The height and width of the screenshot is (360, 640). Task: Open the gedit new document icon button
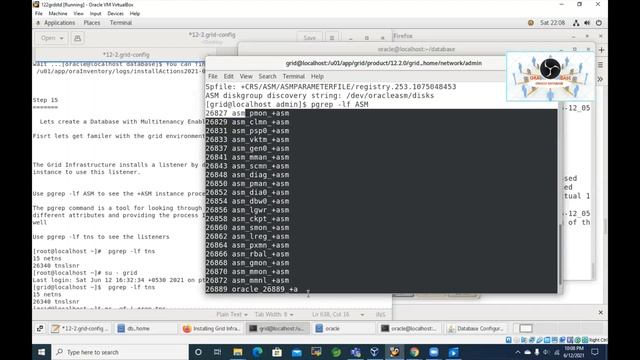(77, 38)
